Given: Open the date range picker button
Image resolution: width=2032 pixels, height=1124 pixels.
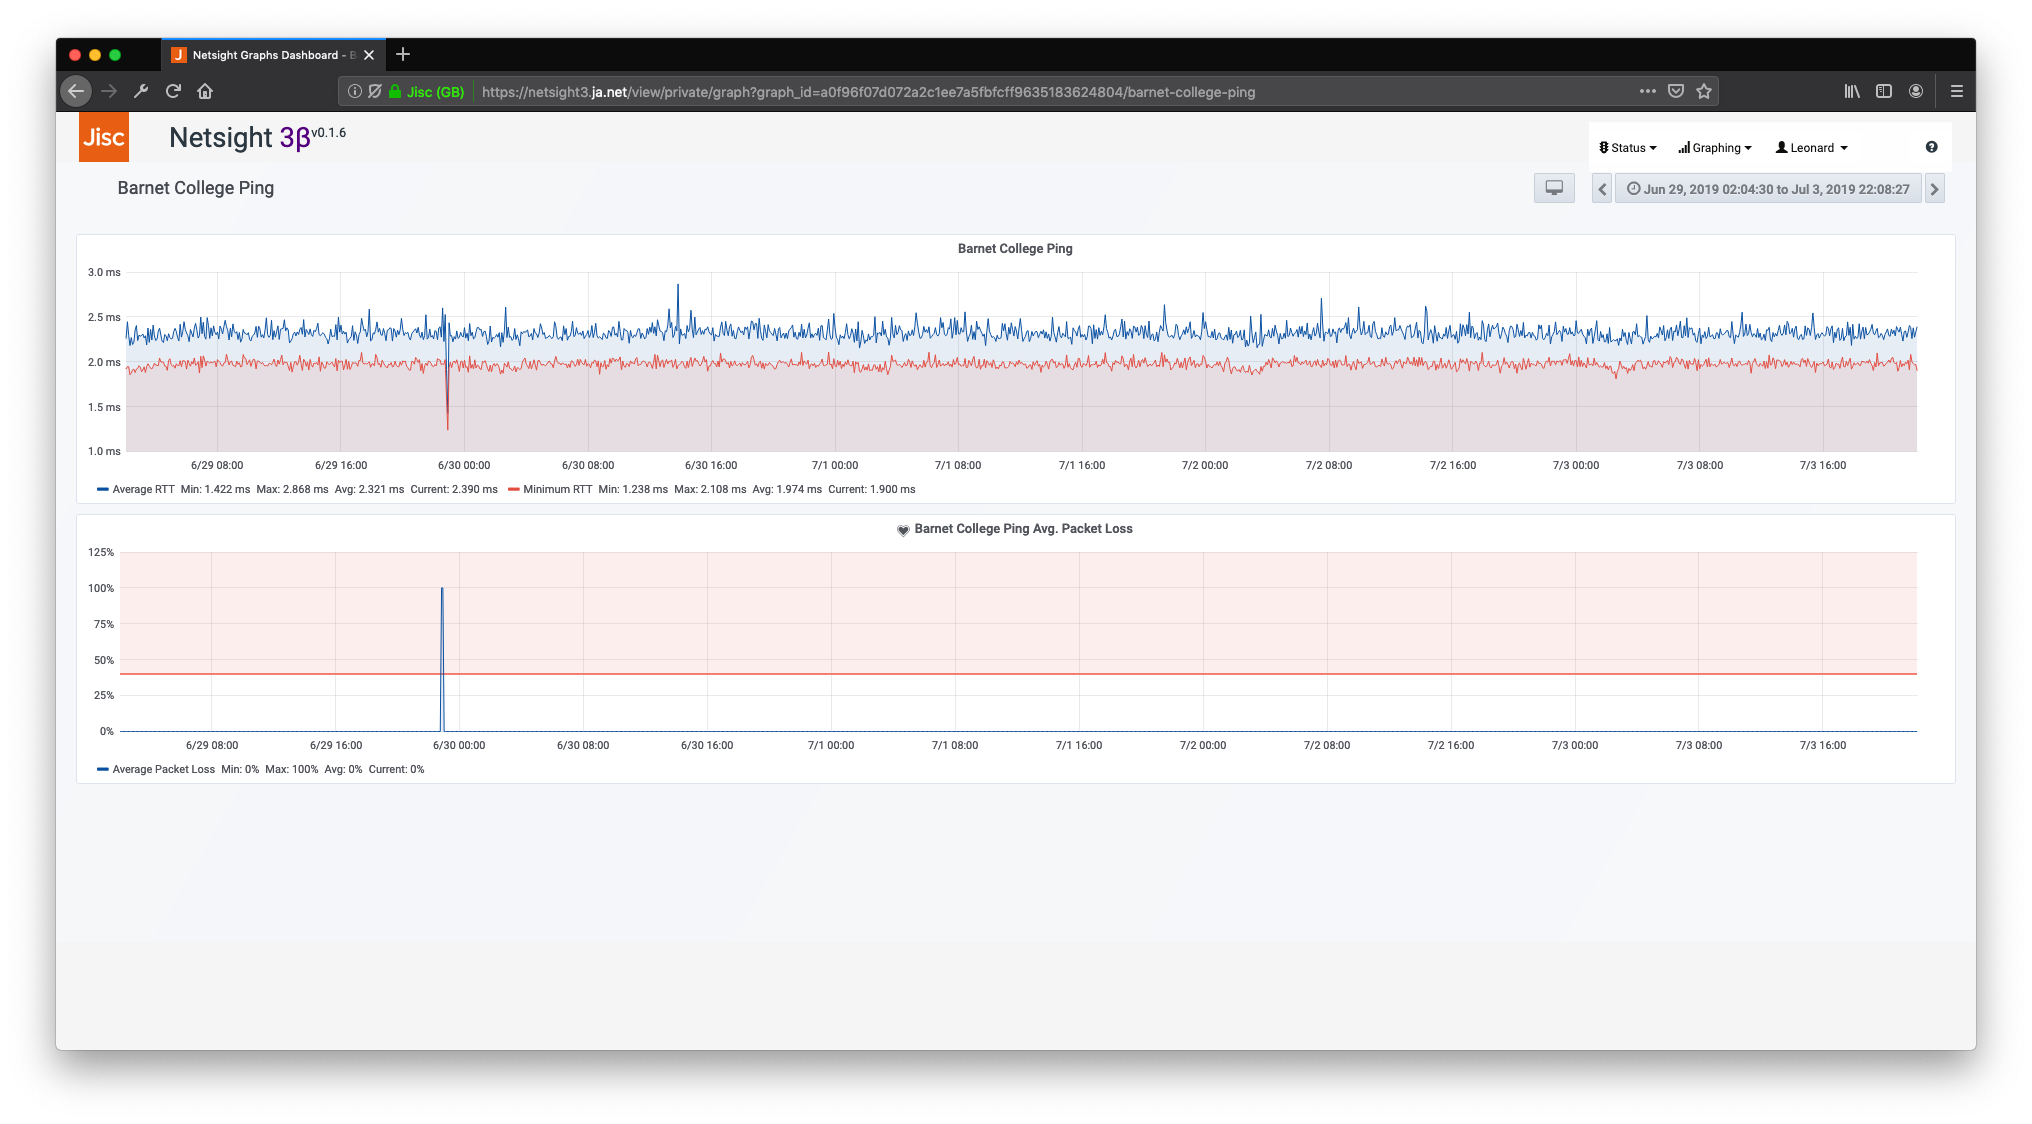Looking at the screenshot, I should [x=1767, y=189].
